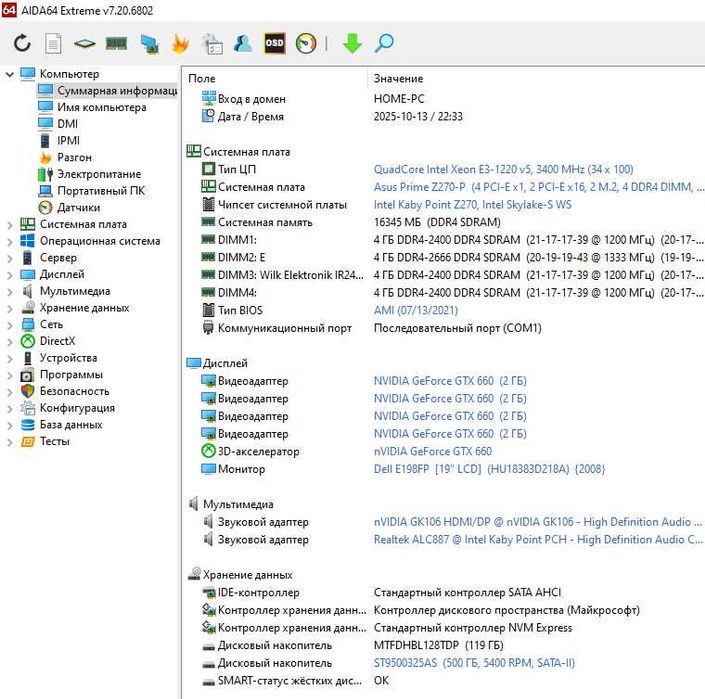Launch the flame stability test icon
705x699 pixels.
pyautogui.click(x=181, y=44)
